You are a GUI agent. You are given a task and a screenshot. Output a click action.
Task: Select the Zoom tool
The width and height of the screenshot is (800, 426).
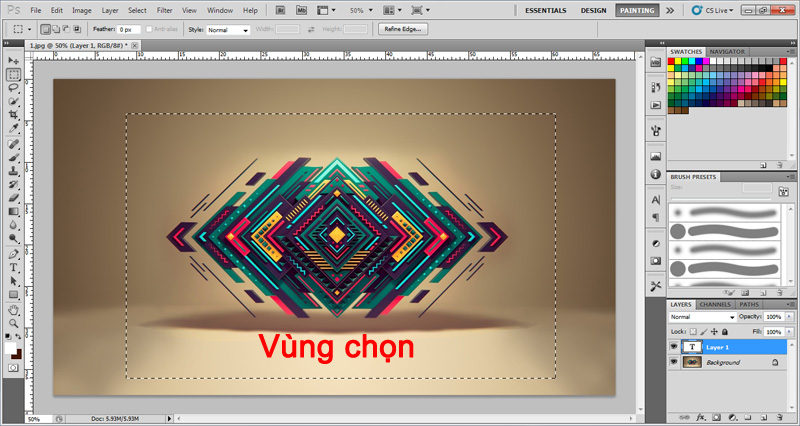tap(13, 323)
